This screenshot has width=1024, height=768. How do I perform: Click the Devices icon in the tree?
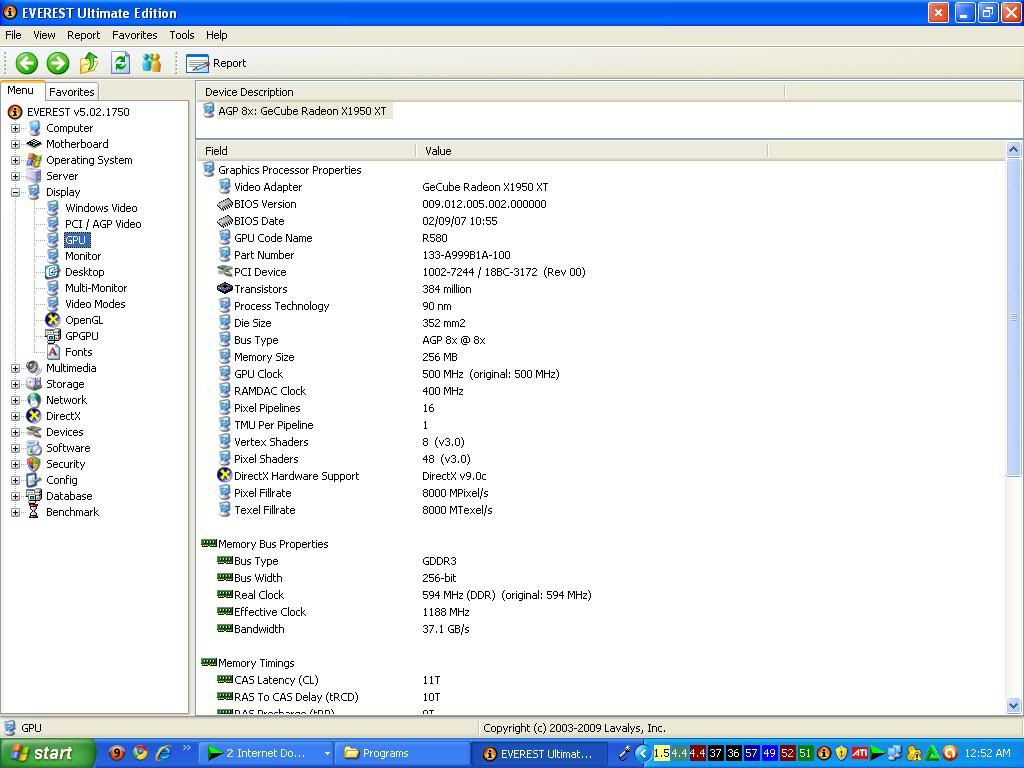click(x=34, y=432)
